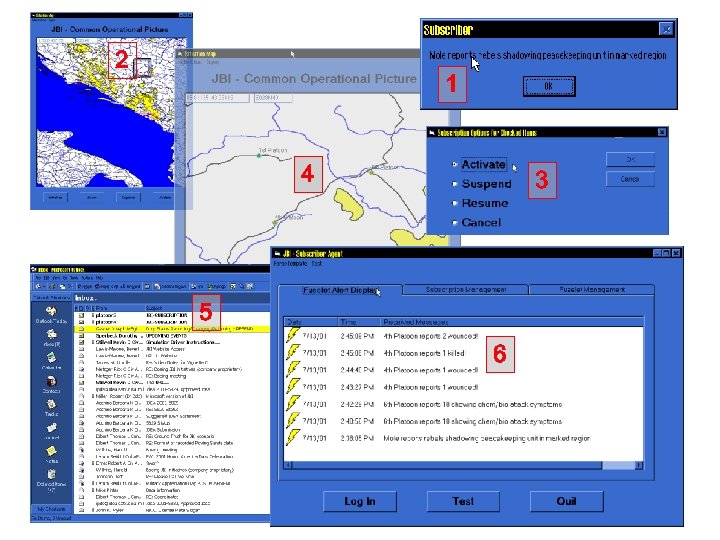Click the Received Messages column header
The width and height of the screenshot is (720, 540).
512,322
